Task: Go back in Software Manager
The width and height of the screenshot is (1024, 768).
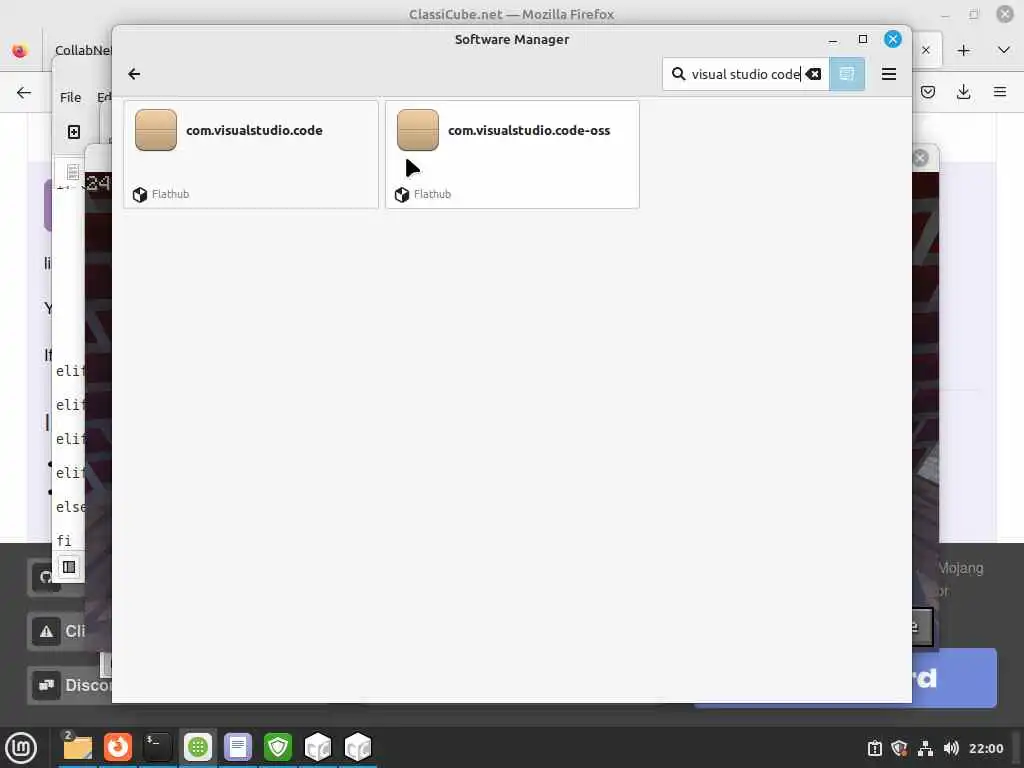Action: click(134, 74)
